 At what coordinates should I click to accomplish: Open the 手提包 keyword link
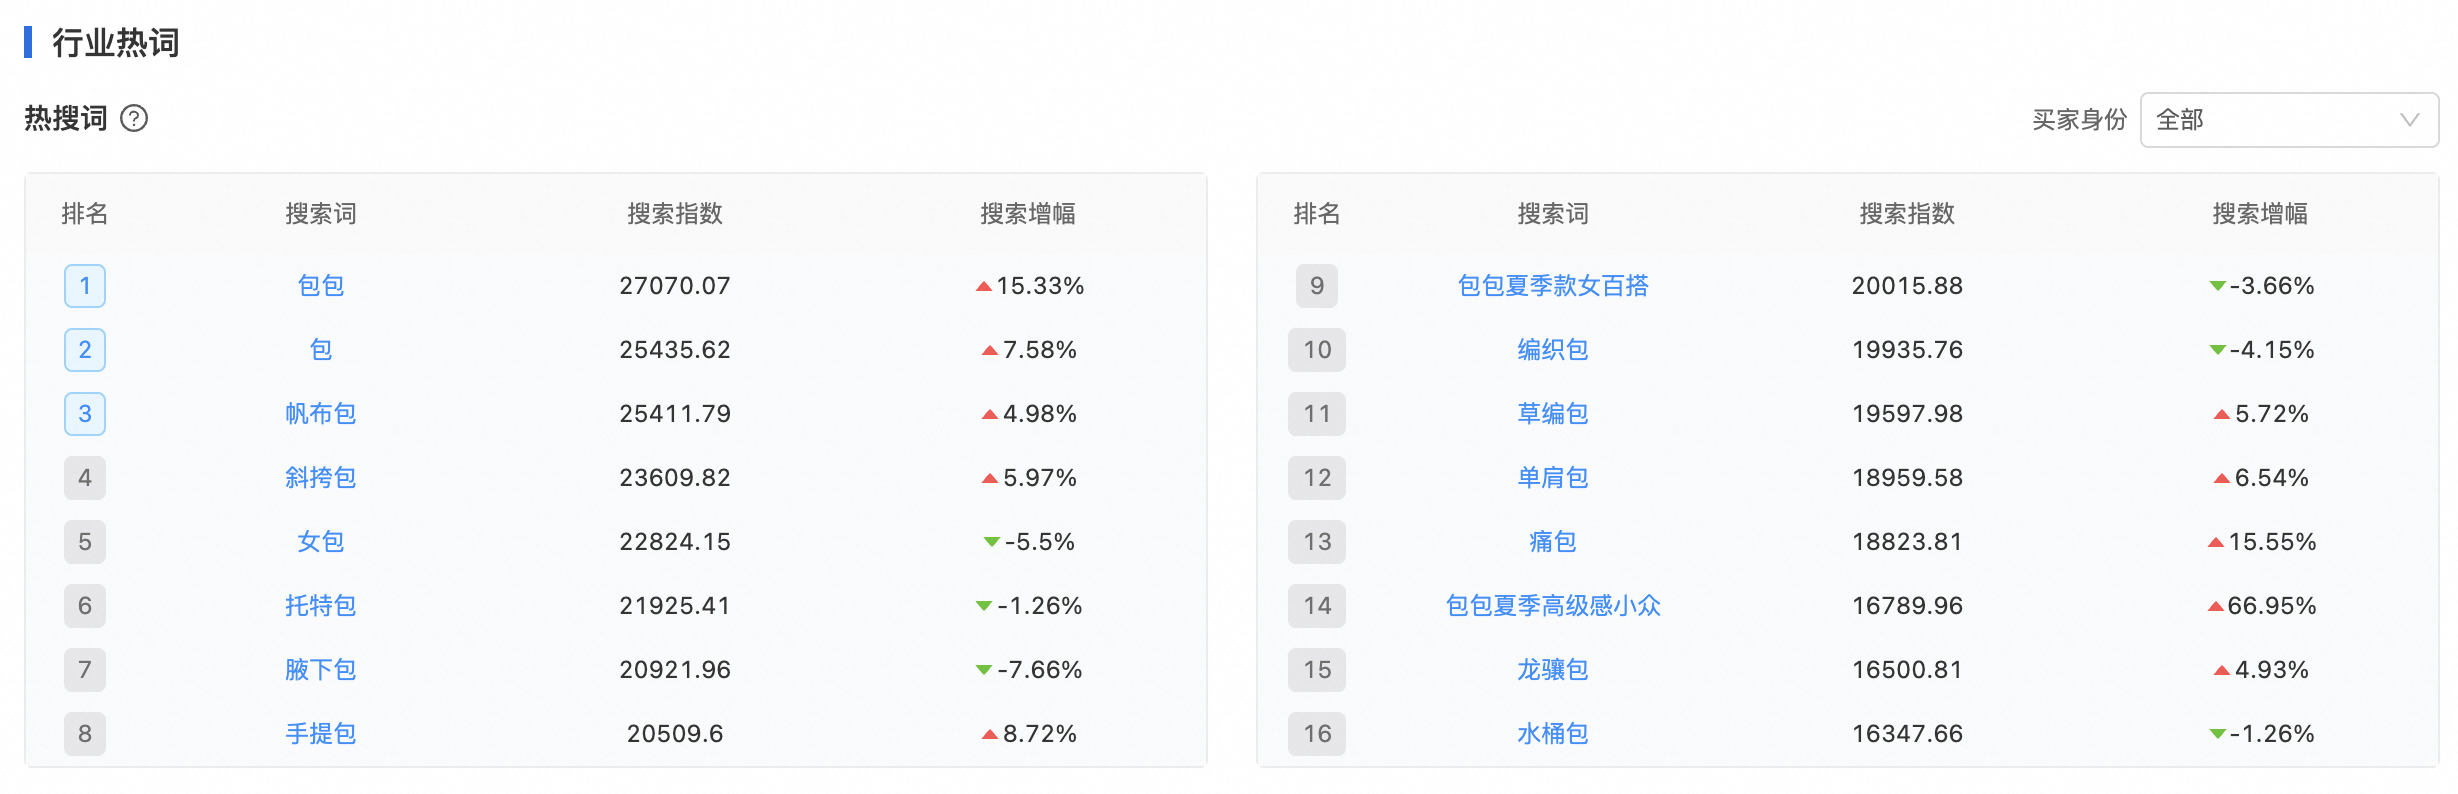(321, 734)
